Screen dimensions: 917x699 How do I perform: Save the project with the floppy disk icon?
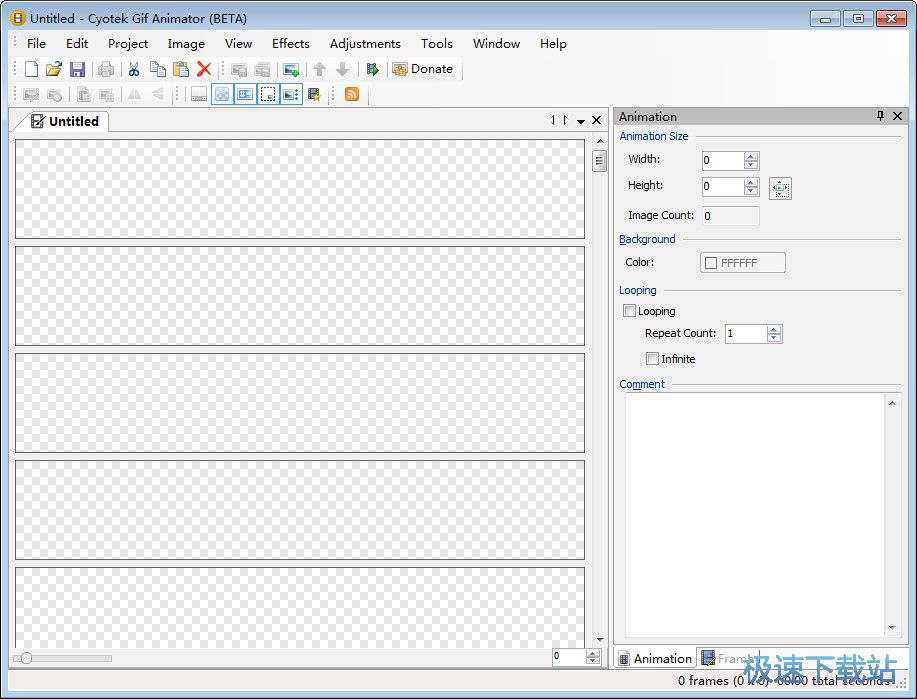(77, 69)
